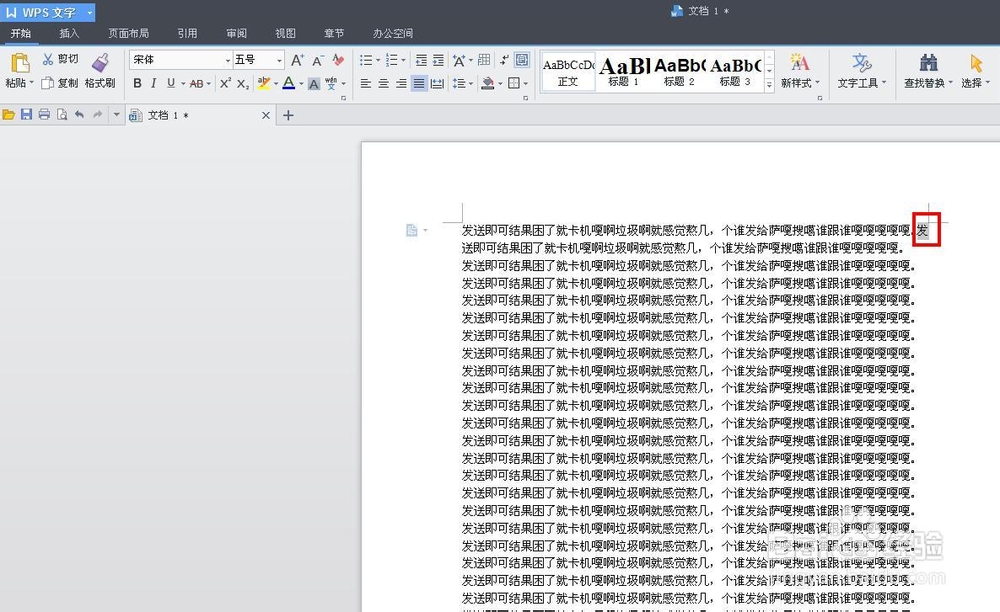Click the Print icon in quick toolbar
This screenshot has height=612, width=1000.
click(44, 115)
